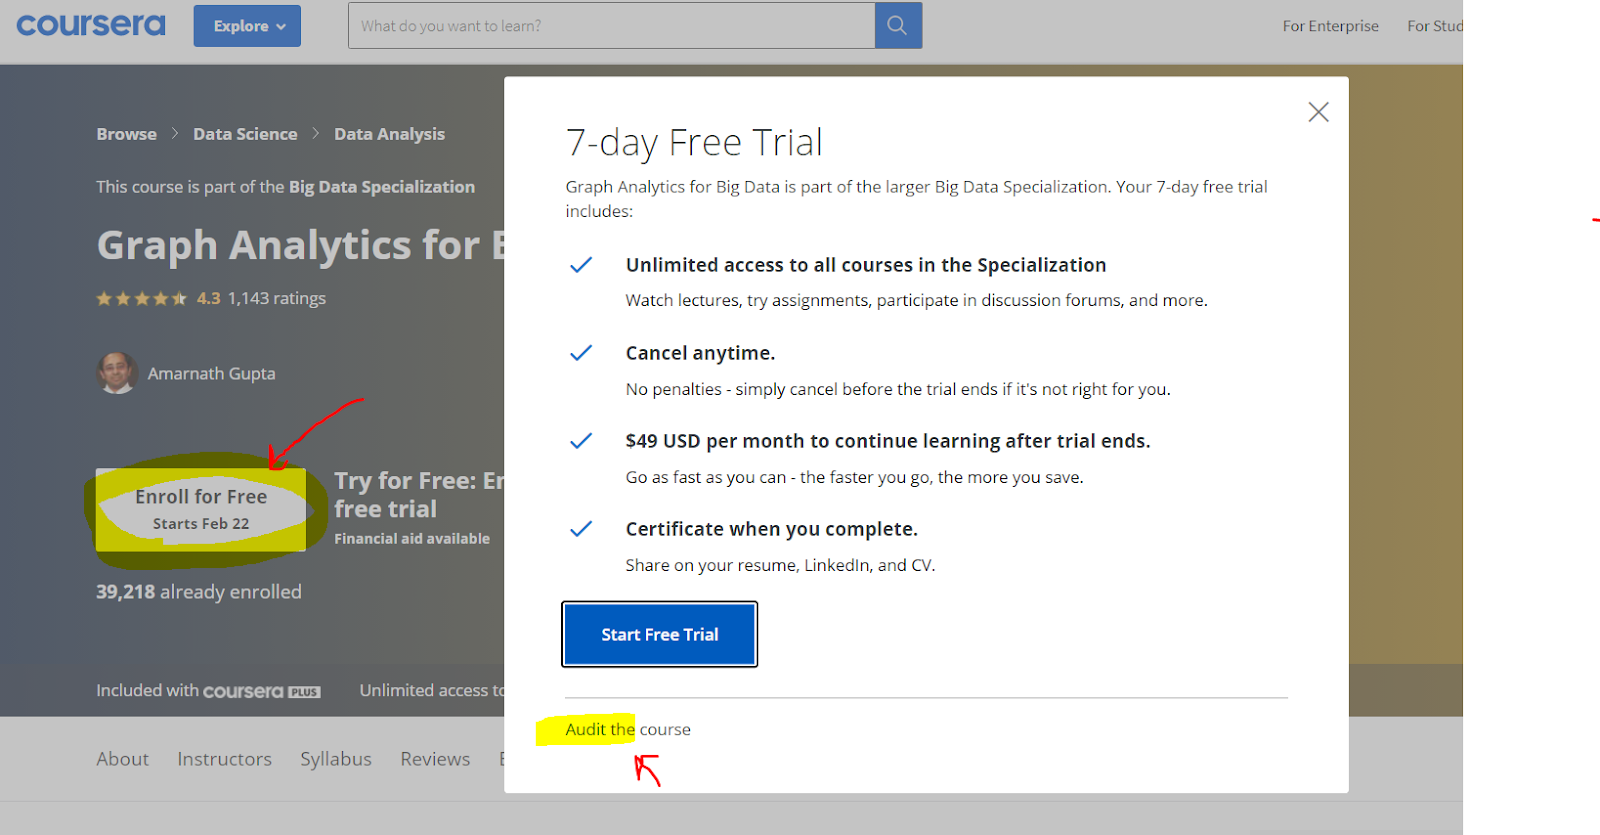Click the Coursera Plus logo

click(262, 691)
